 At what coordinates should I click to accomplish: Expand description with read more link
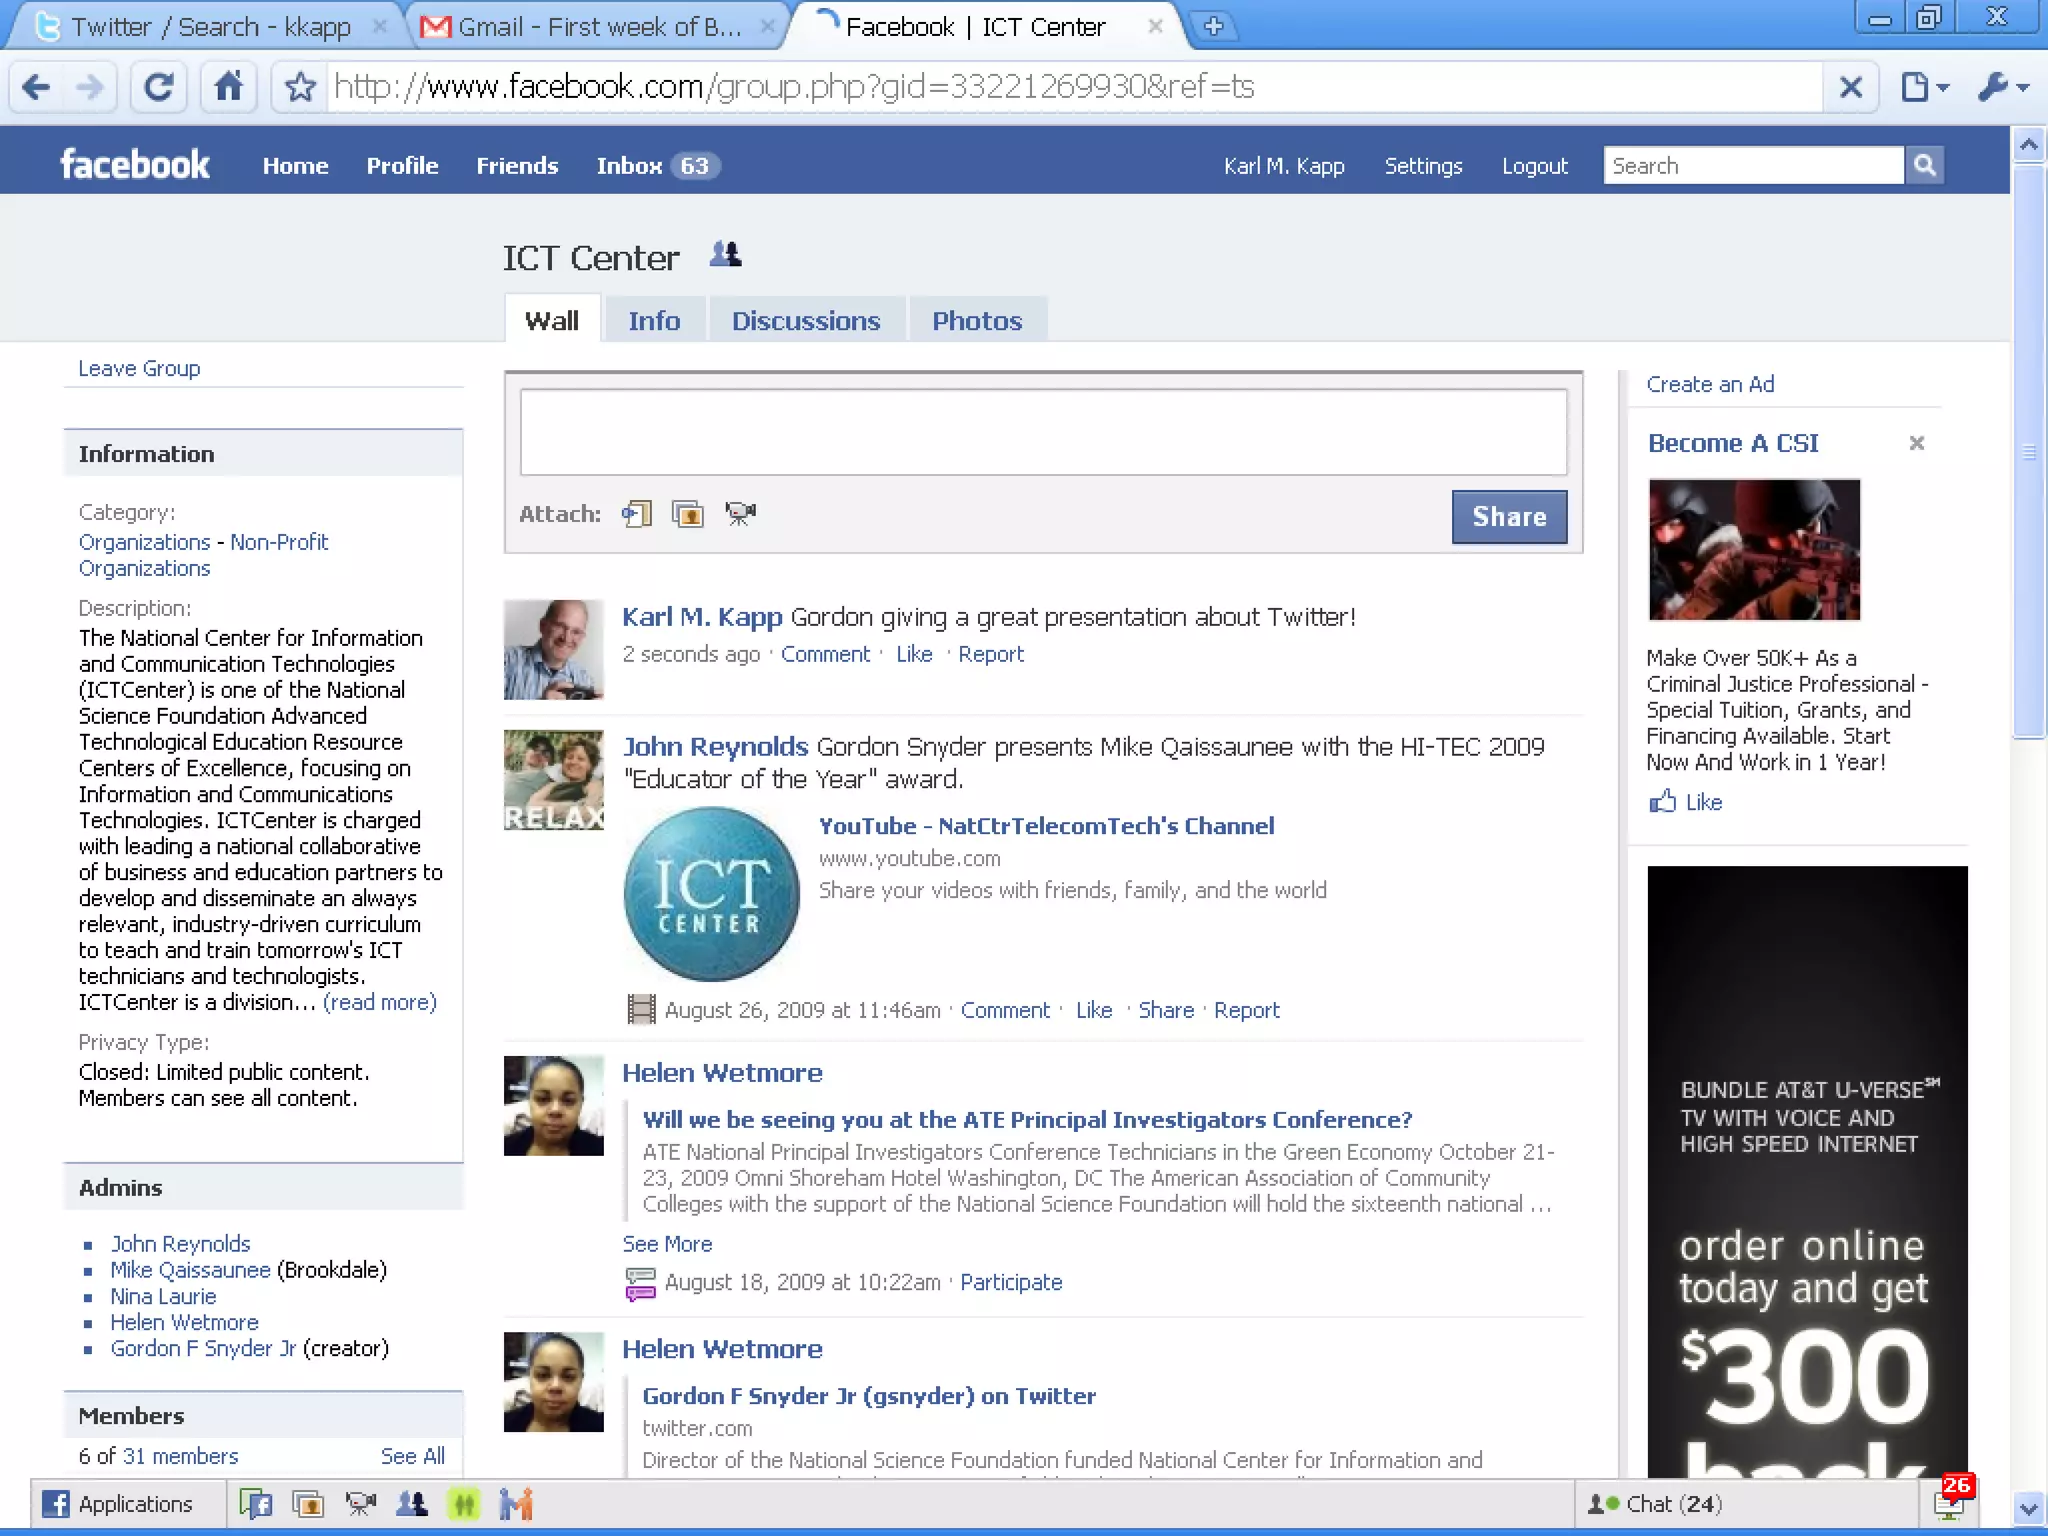click(380, 1002)
